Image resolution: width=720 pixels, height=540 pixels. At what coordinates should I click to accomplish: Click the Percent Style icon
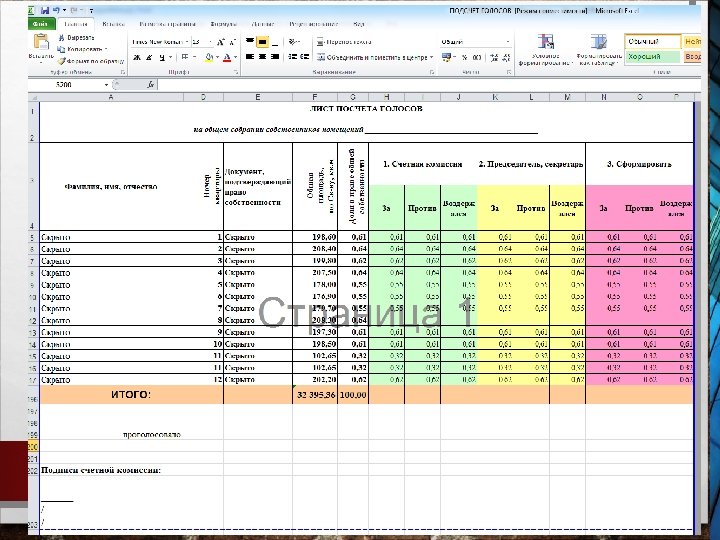pyautogui.click(x=465, y=57)
